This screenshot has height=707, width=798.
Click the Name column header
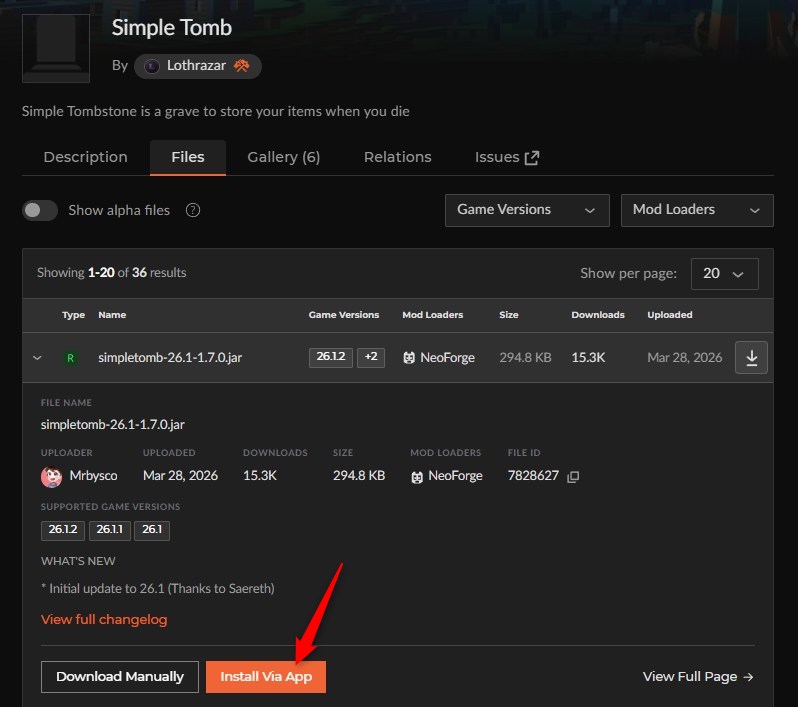tap(112, 315)
